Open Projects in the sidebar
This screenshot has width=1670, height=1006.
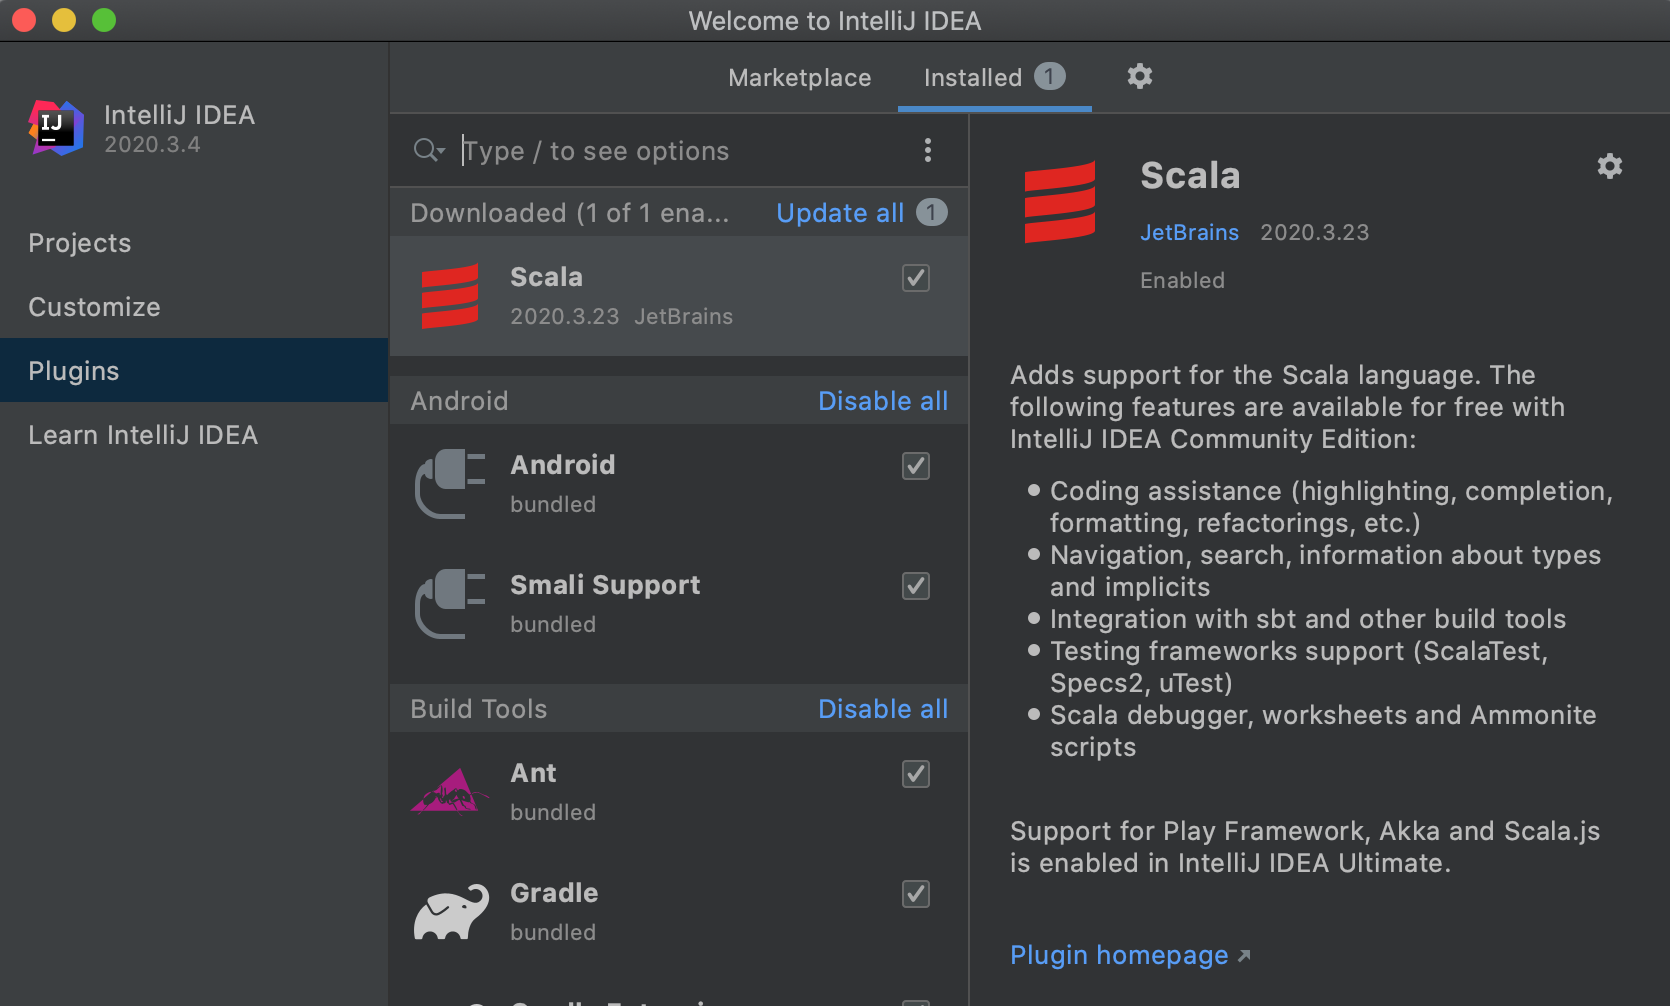pyautogui.click(x=194, y=243)
